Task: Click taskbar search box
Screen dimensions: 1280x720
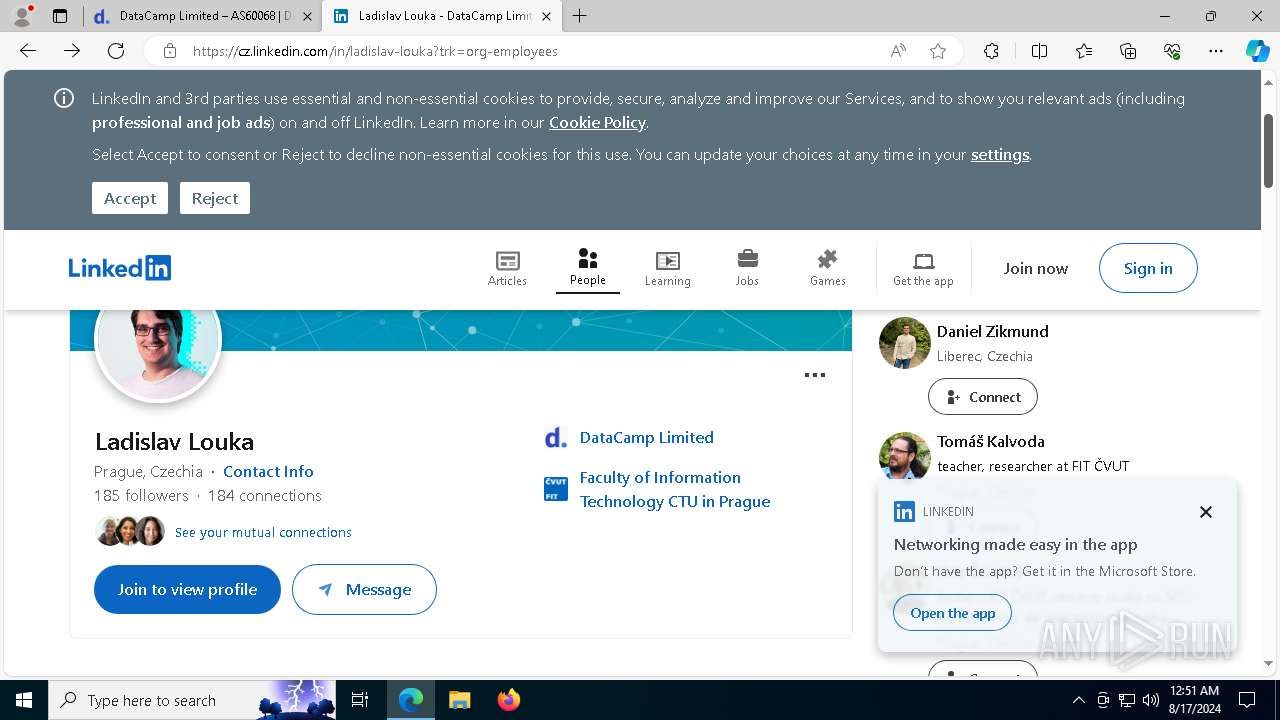Action: [192, 700]
